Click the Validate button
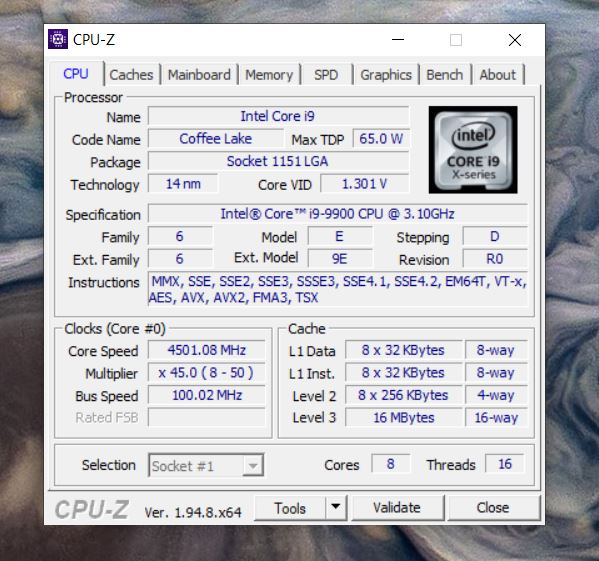This screenshot has height=561, width=599. point(397,508)
